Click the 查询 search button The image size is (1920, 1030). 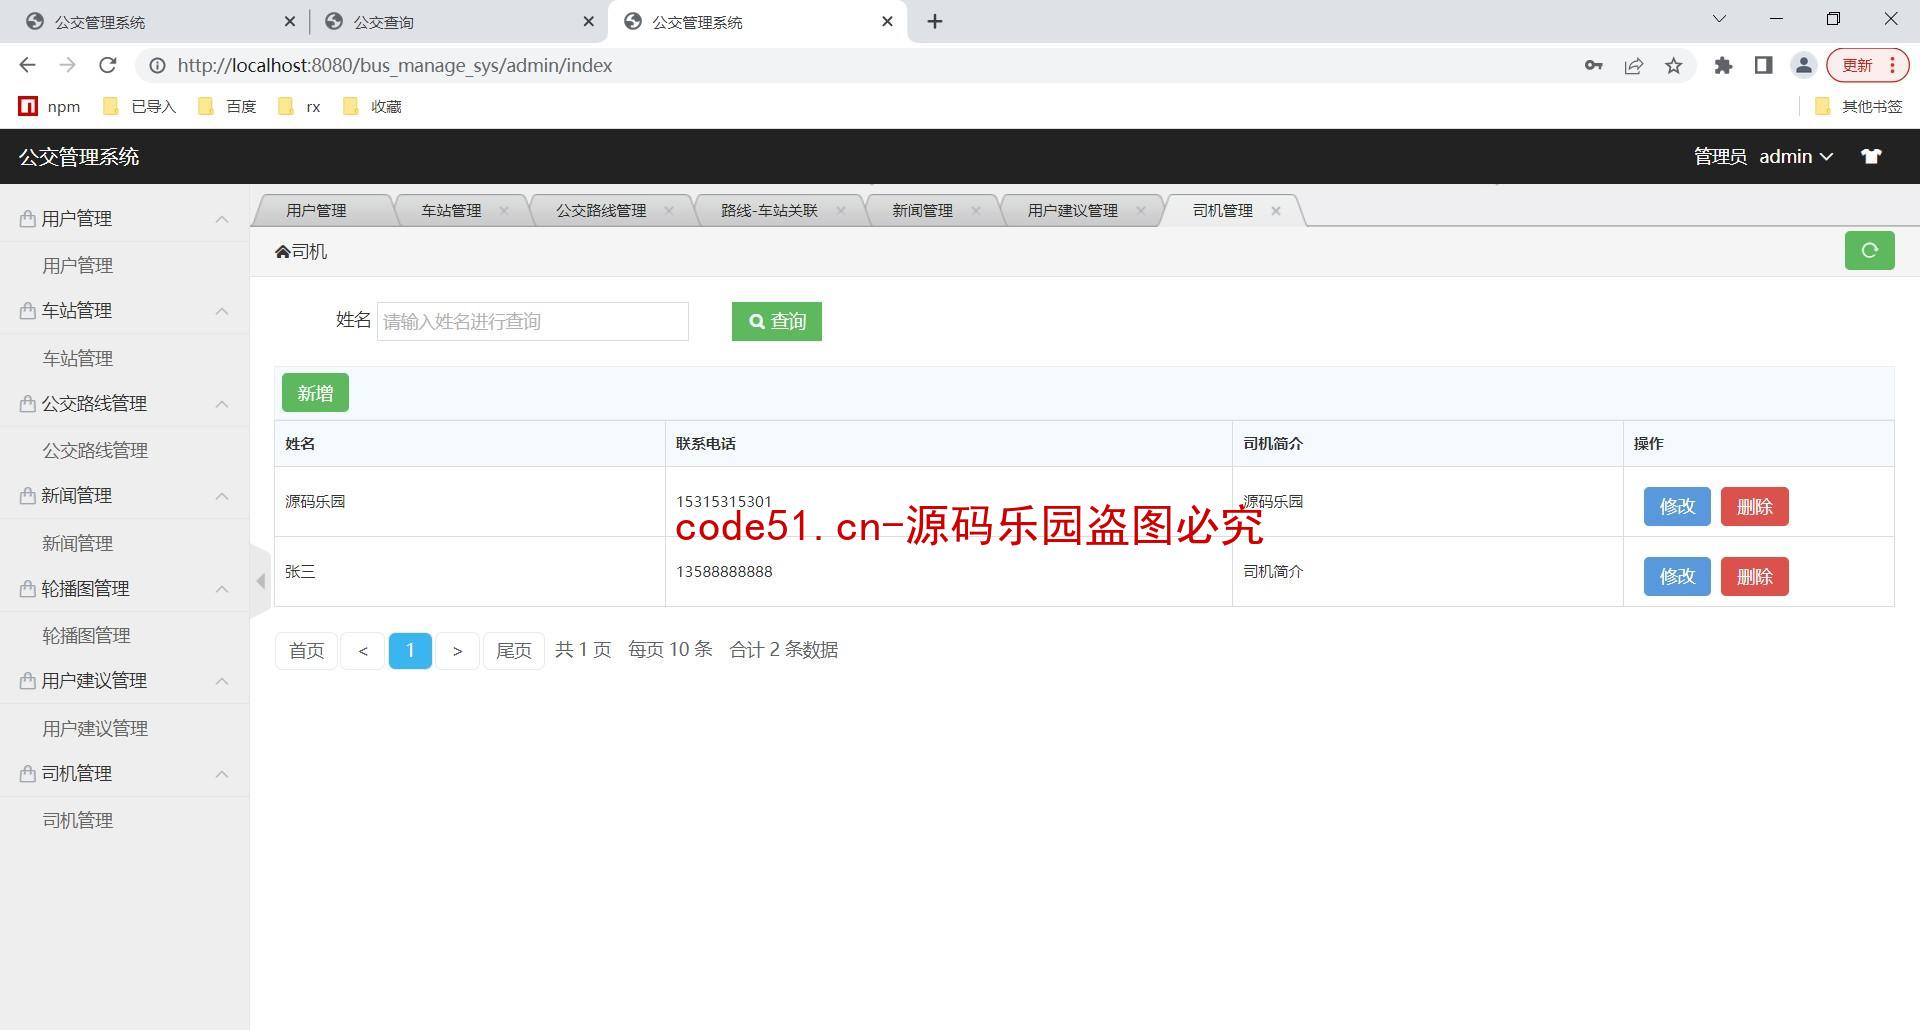coord(777,321)
